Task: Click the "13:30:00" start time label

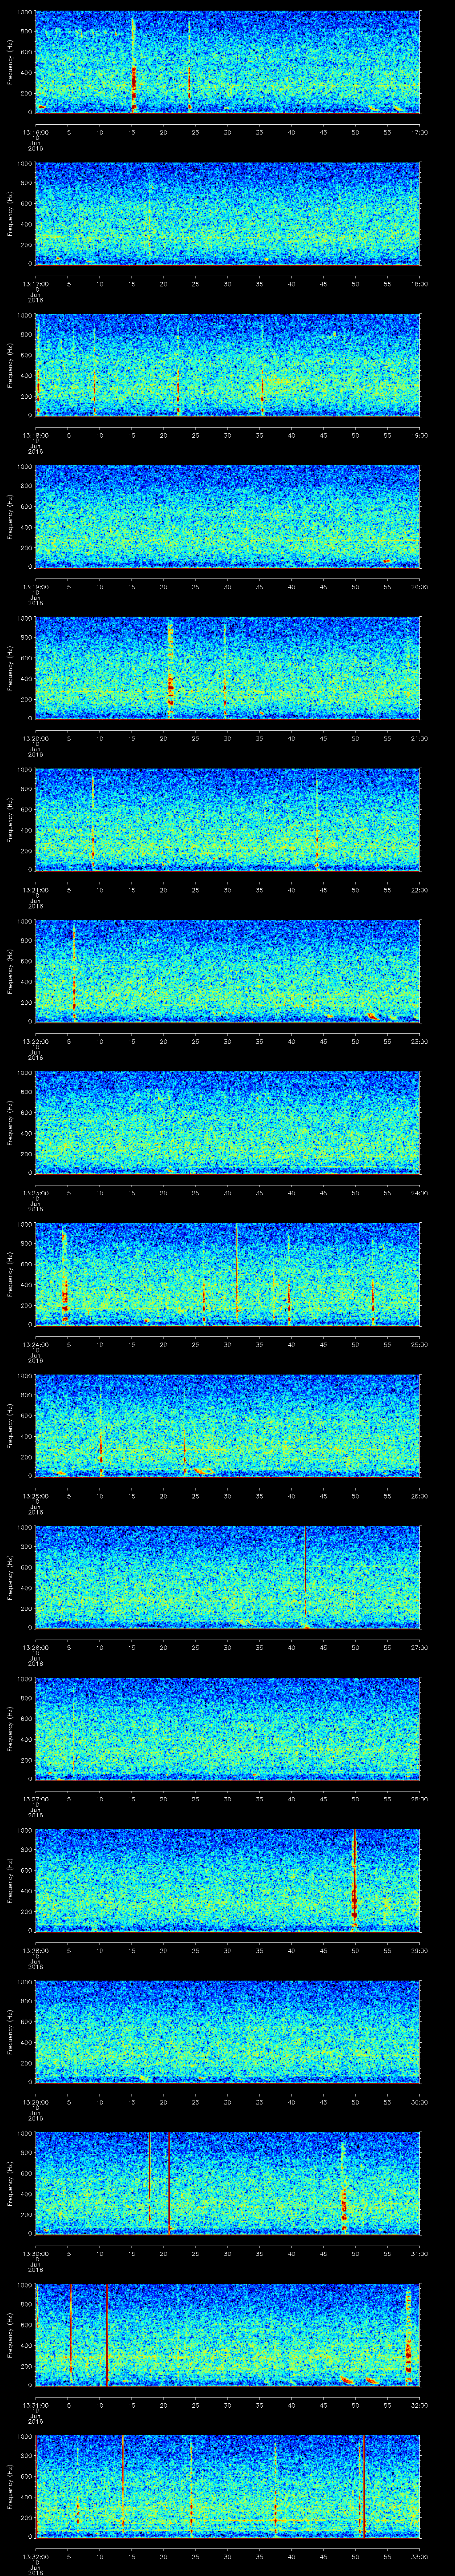Action: pyautogui.click(x=36, y=2253)
